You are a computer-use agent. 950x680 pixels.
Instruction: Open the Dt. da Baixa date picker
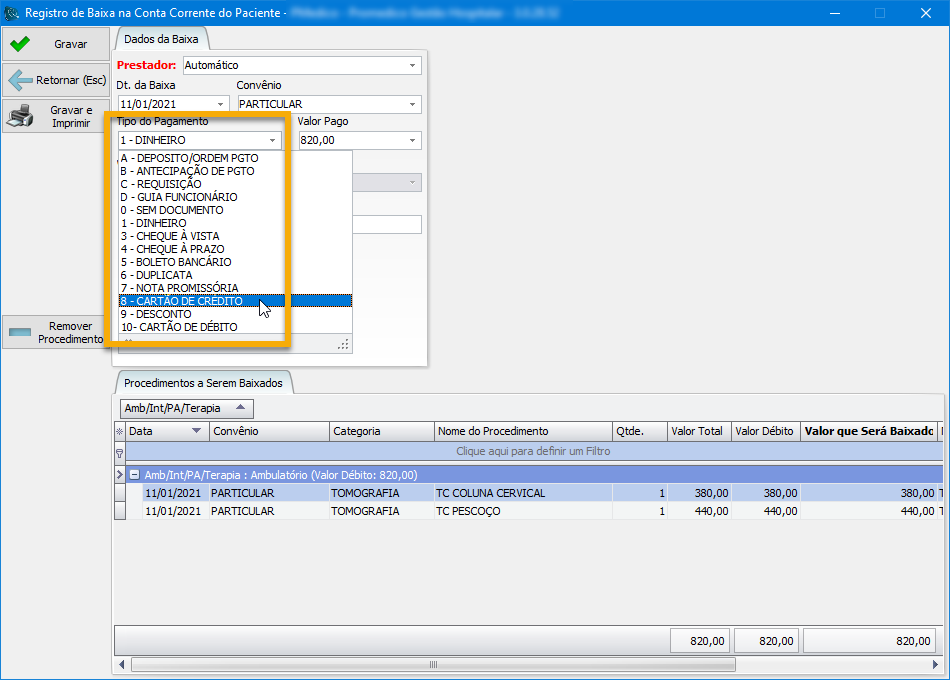221,104
